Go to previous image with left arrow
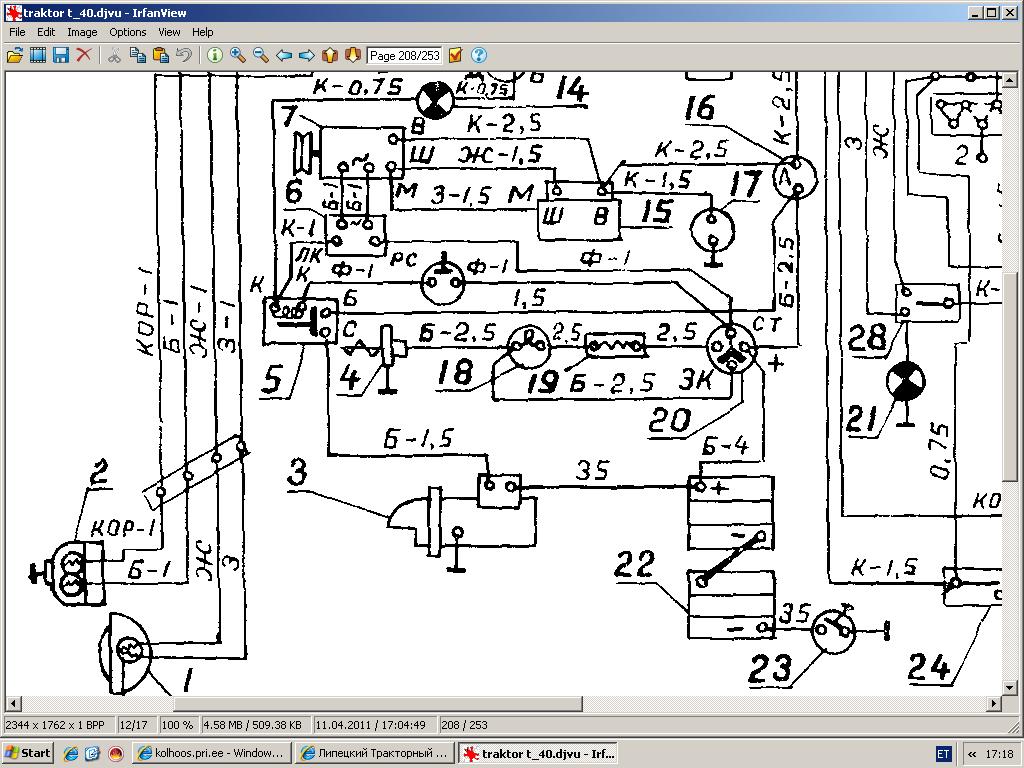The width and height of the screenshot is (1024, 768). [x=284, y=55]
